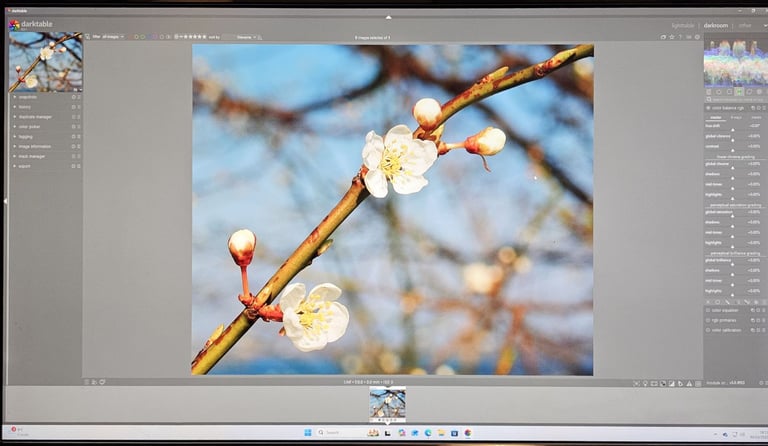
Task: Enable the color equalizer module
Action: (708, 310)
